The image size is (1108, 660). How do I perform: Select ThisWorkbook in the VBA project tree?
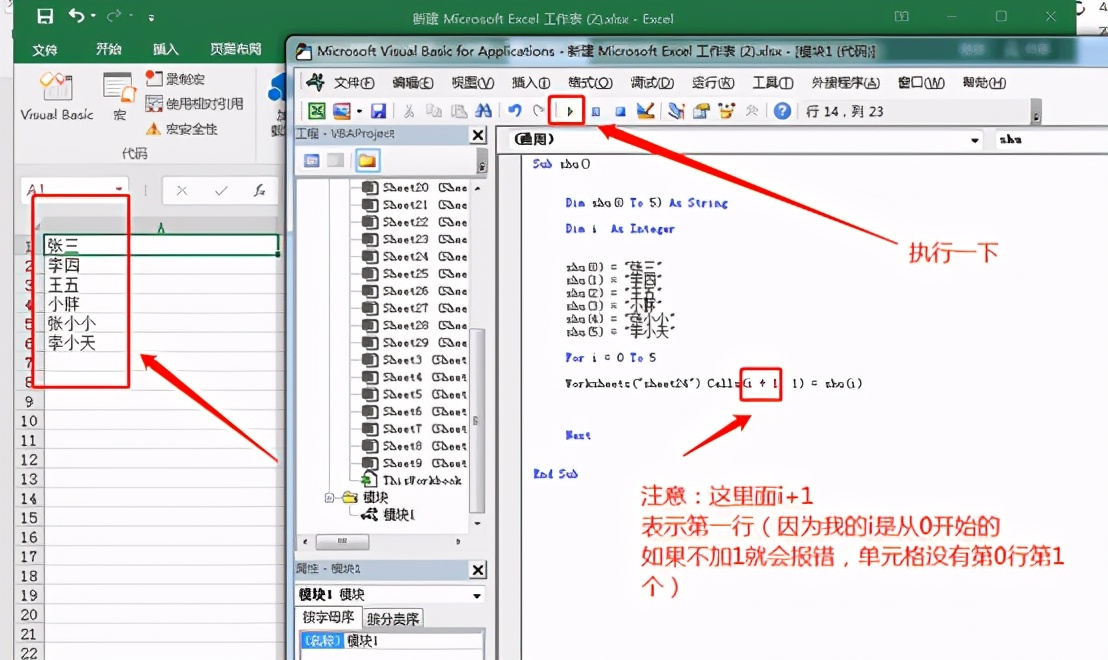coord(412,481)
